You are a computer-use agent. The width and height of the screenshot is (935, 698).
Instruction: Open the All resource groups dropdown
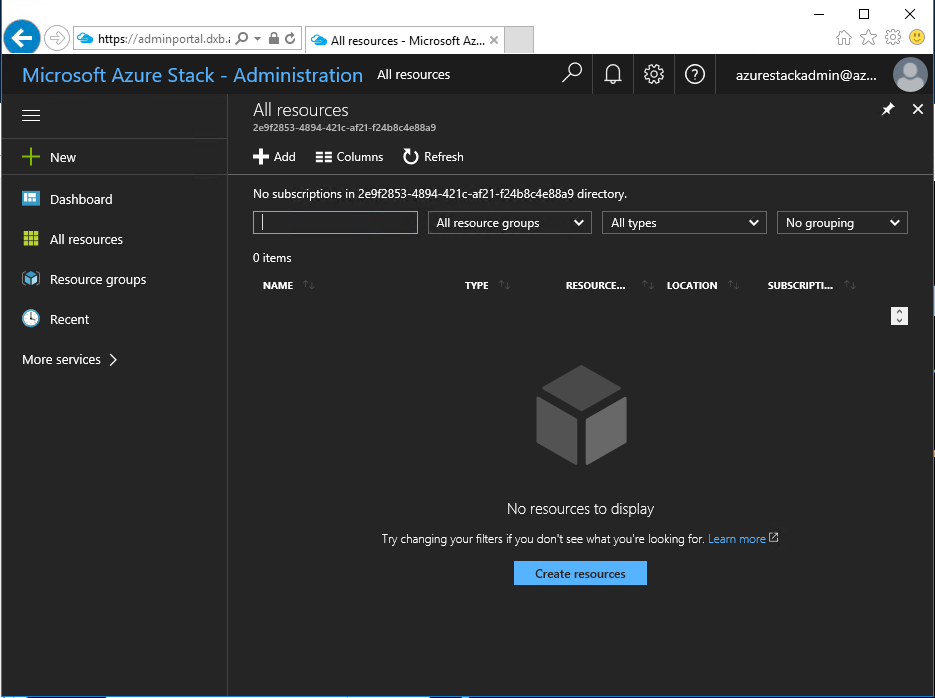point(510,222)
